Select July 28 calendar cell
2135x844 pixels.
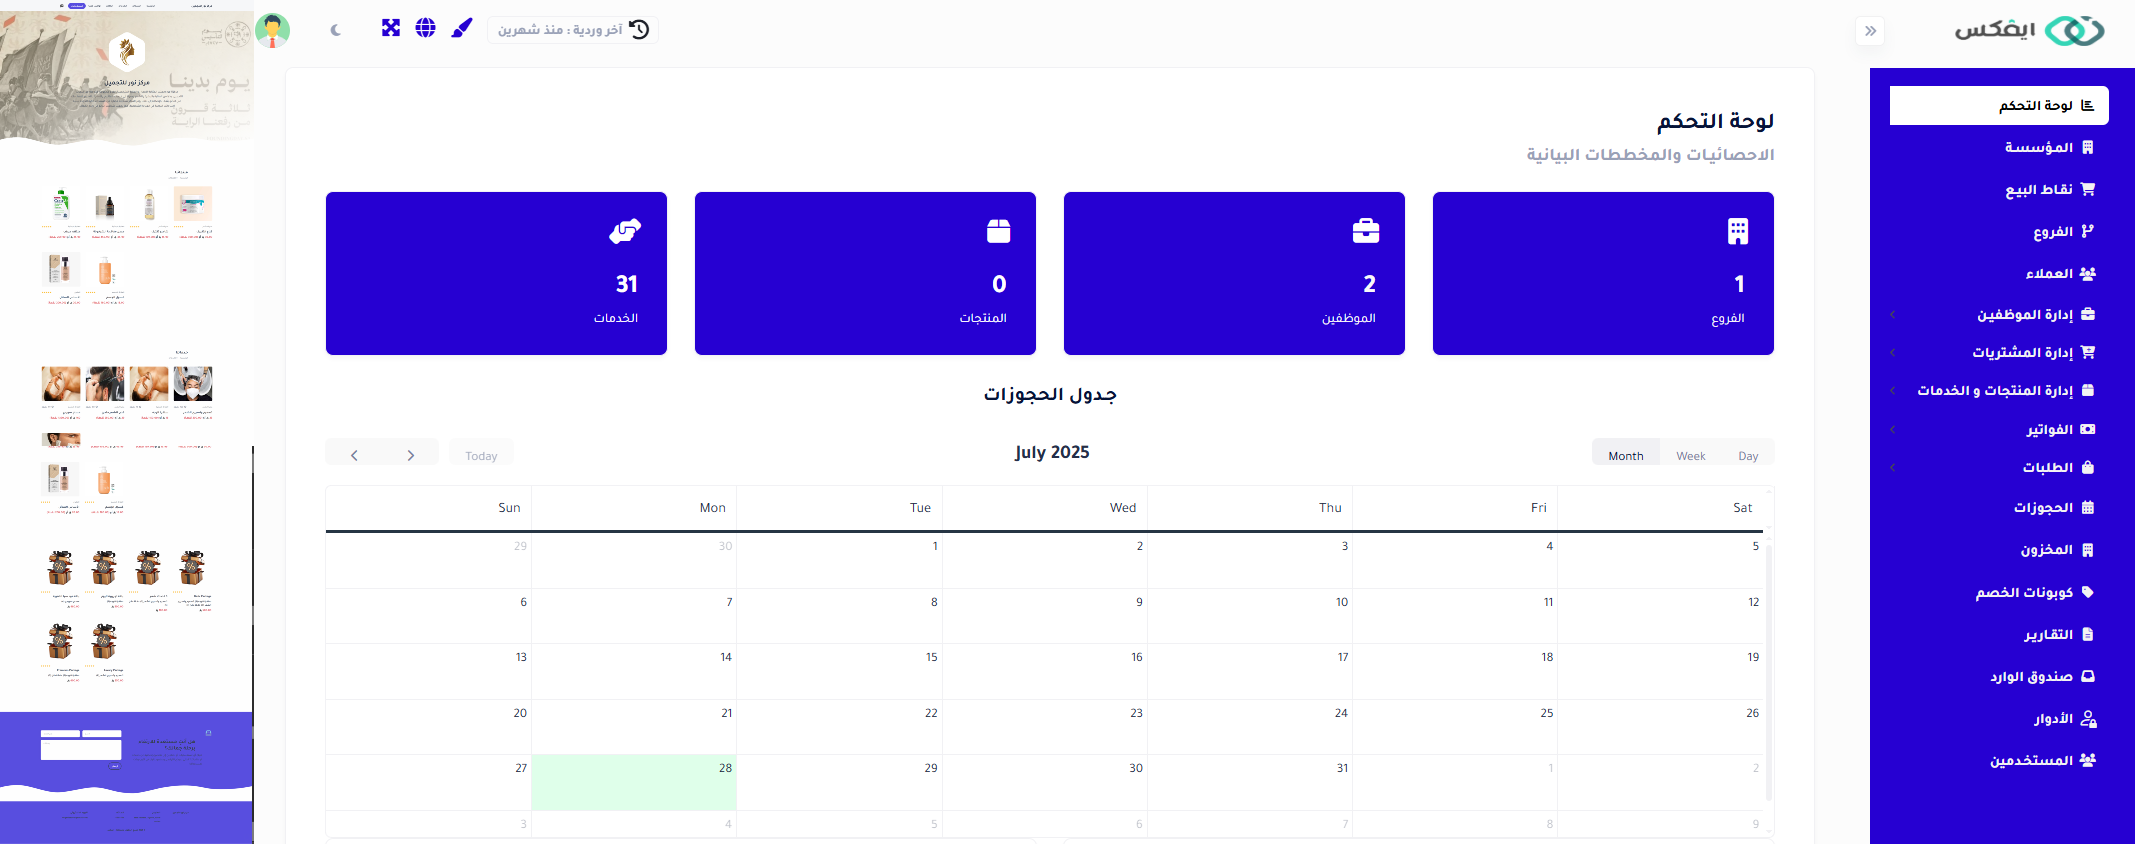pos(634,783)
